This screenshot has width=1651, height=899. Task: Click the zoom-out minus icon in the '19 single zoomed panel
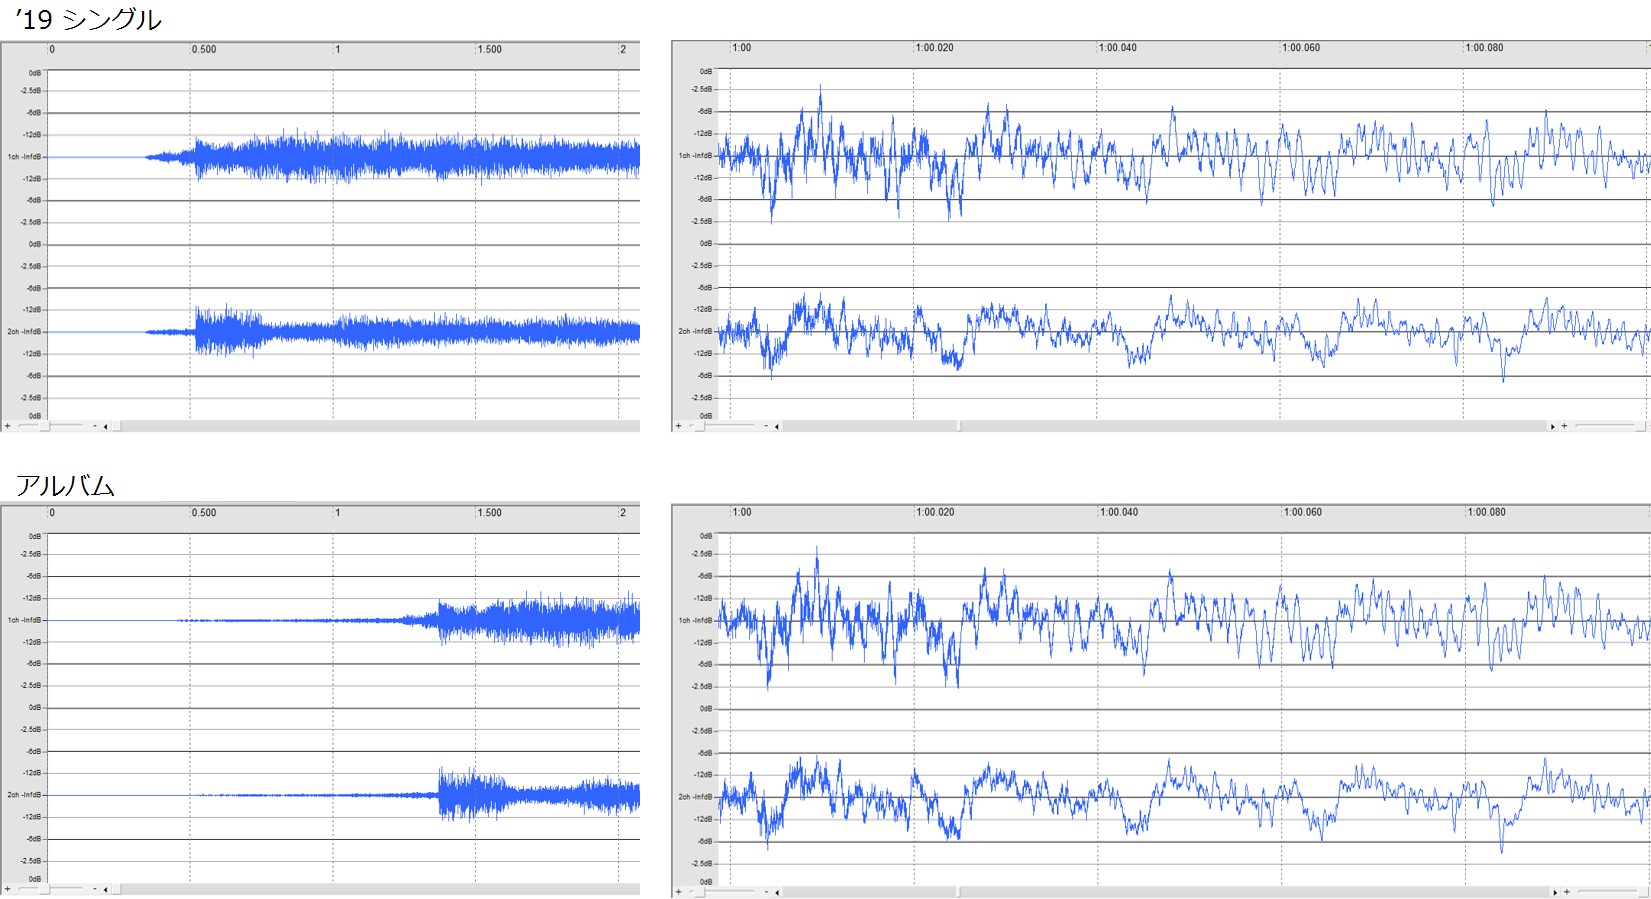(x=766, y=426)
